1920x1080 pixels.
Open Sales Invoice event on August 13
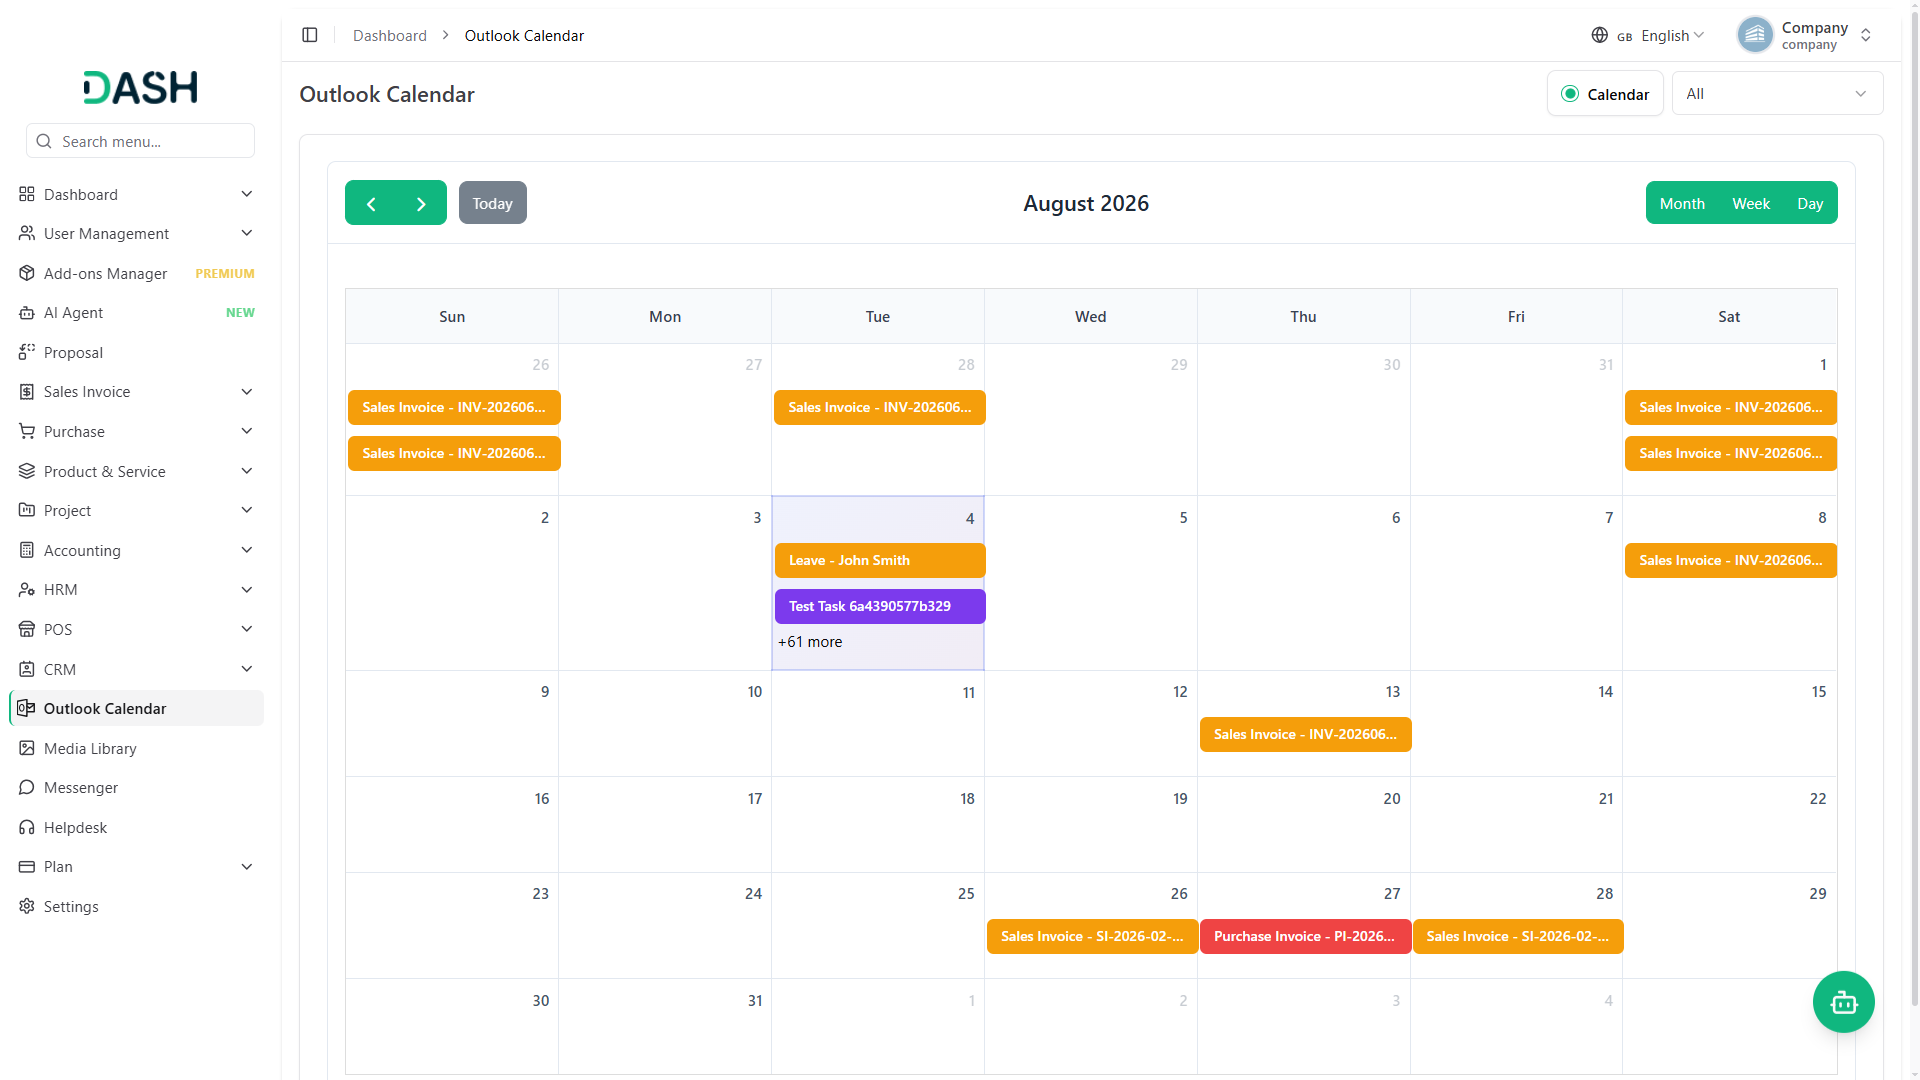1305,734
